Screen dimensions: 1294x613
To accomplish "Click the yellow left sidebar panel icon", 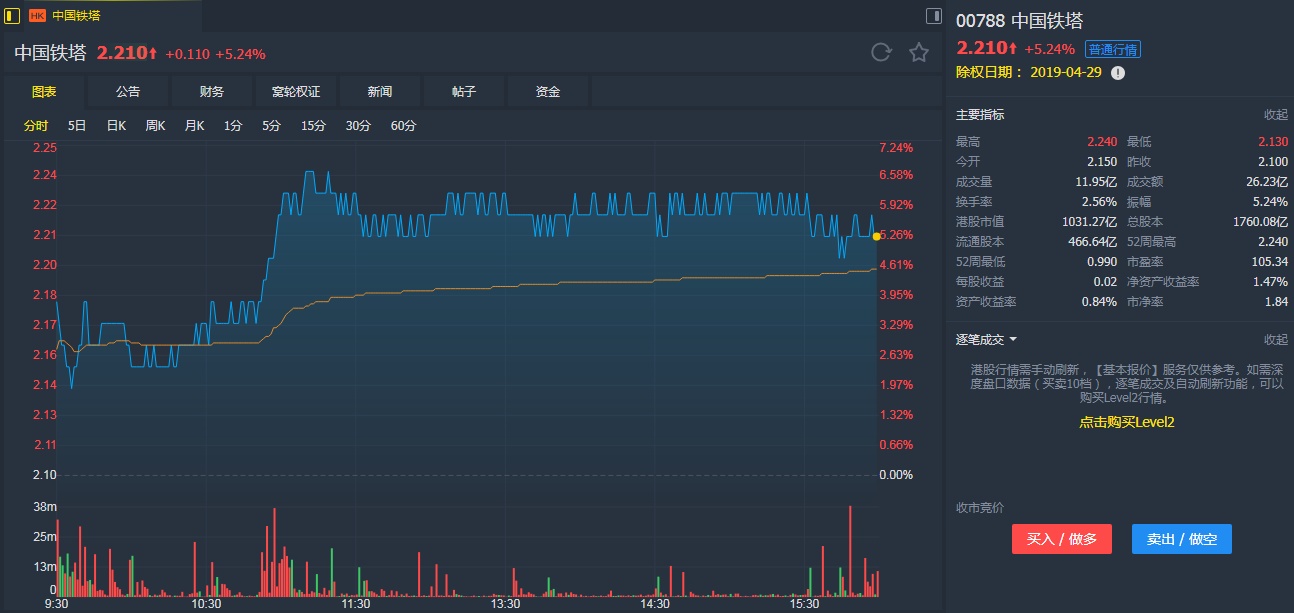I will pyautogui.click(x=12, y=15).
